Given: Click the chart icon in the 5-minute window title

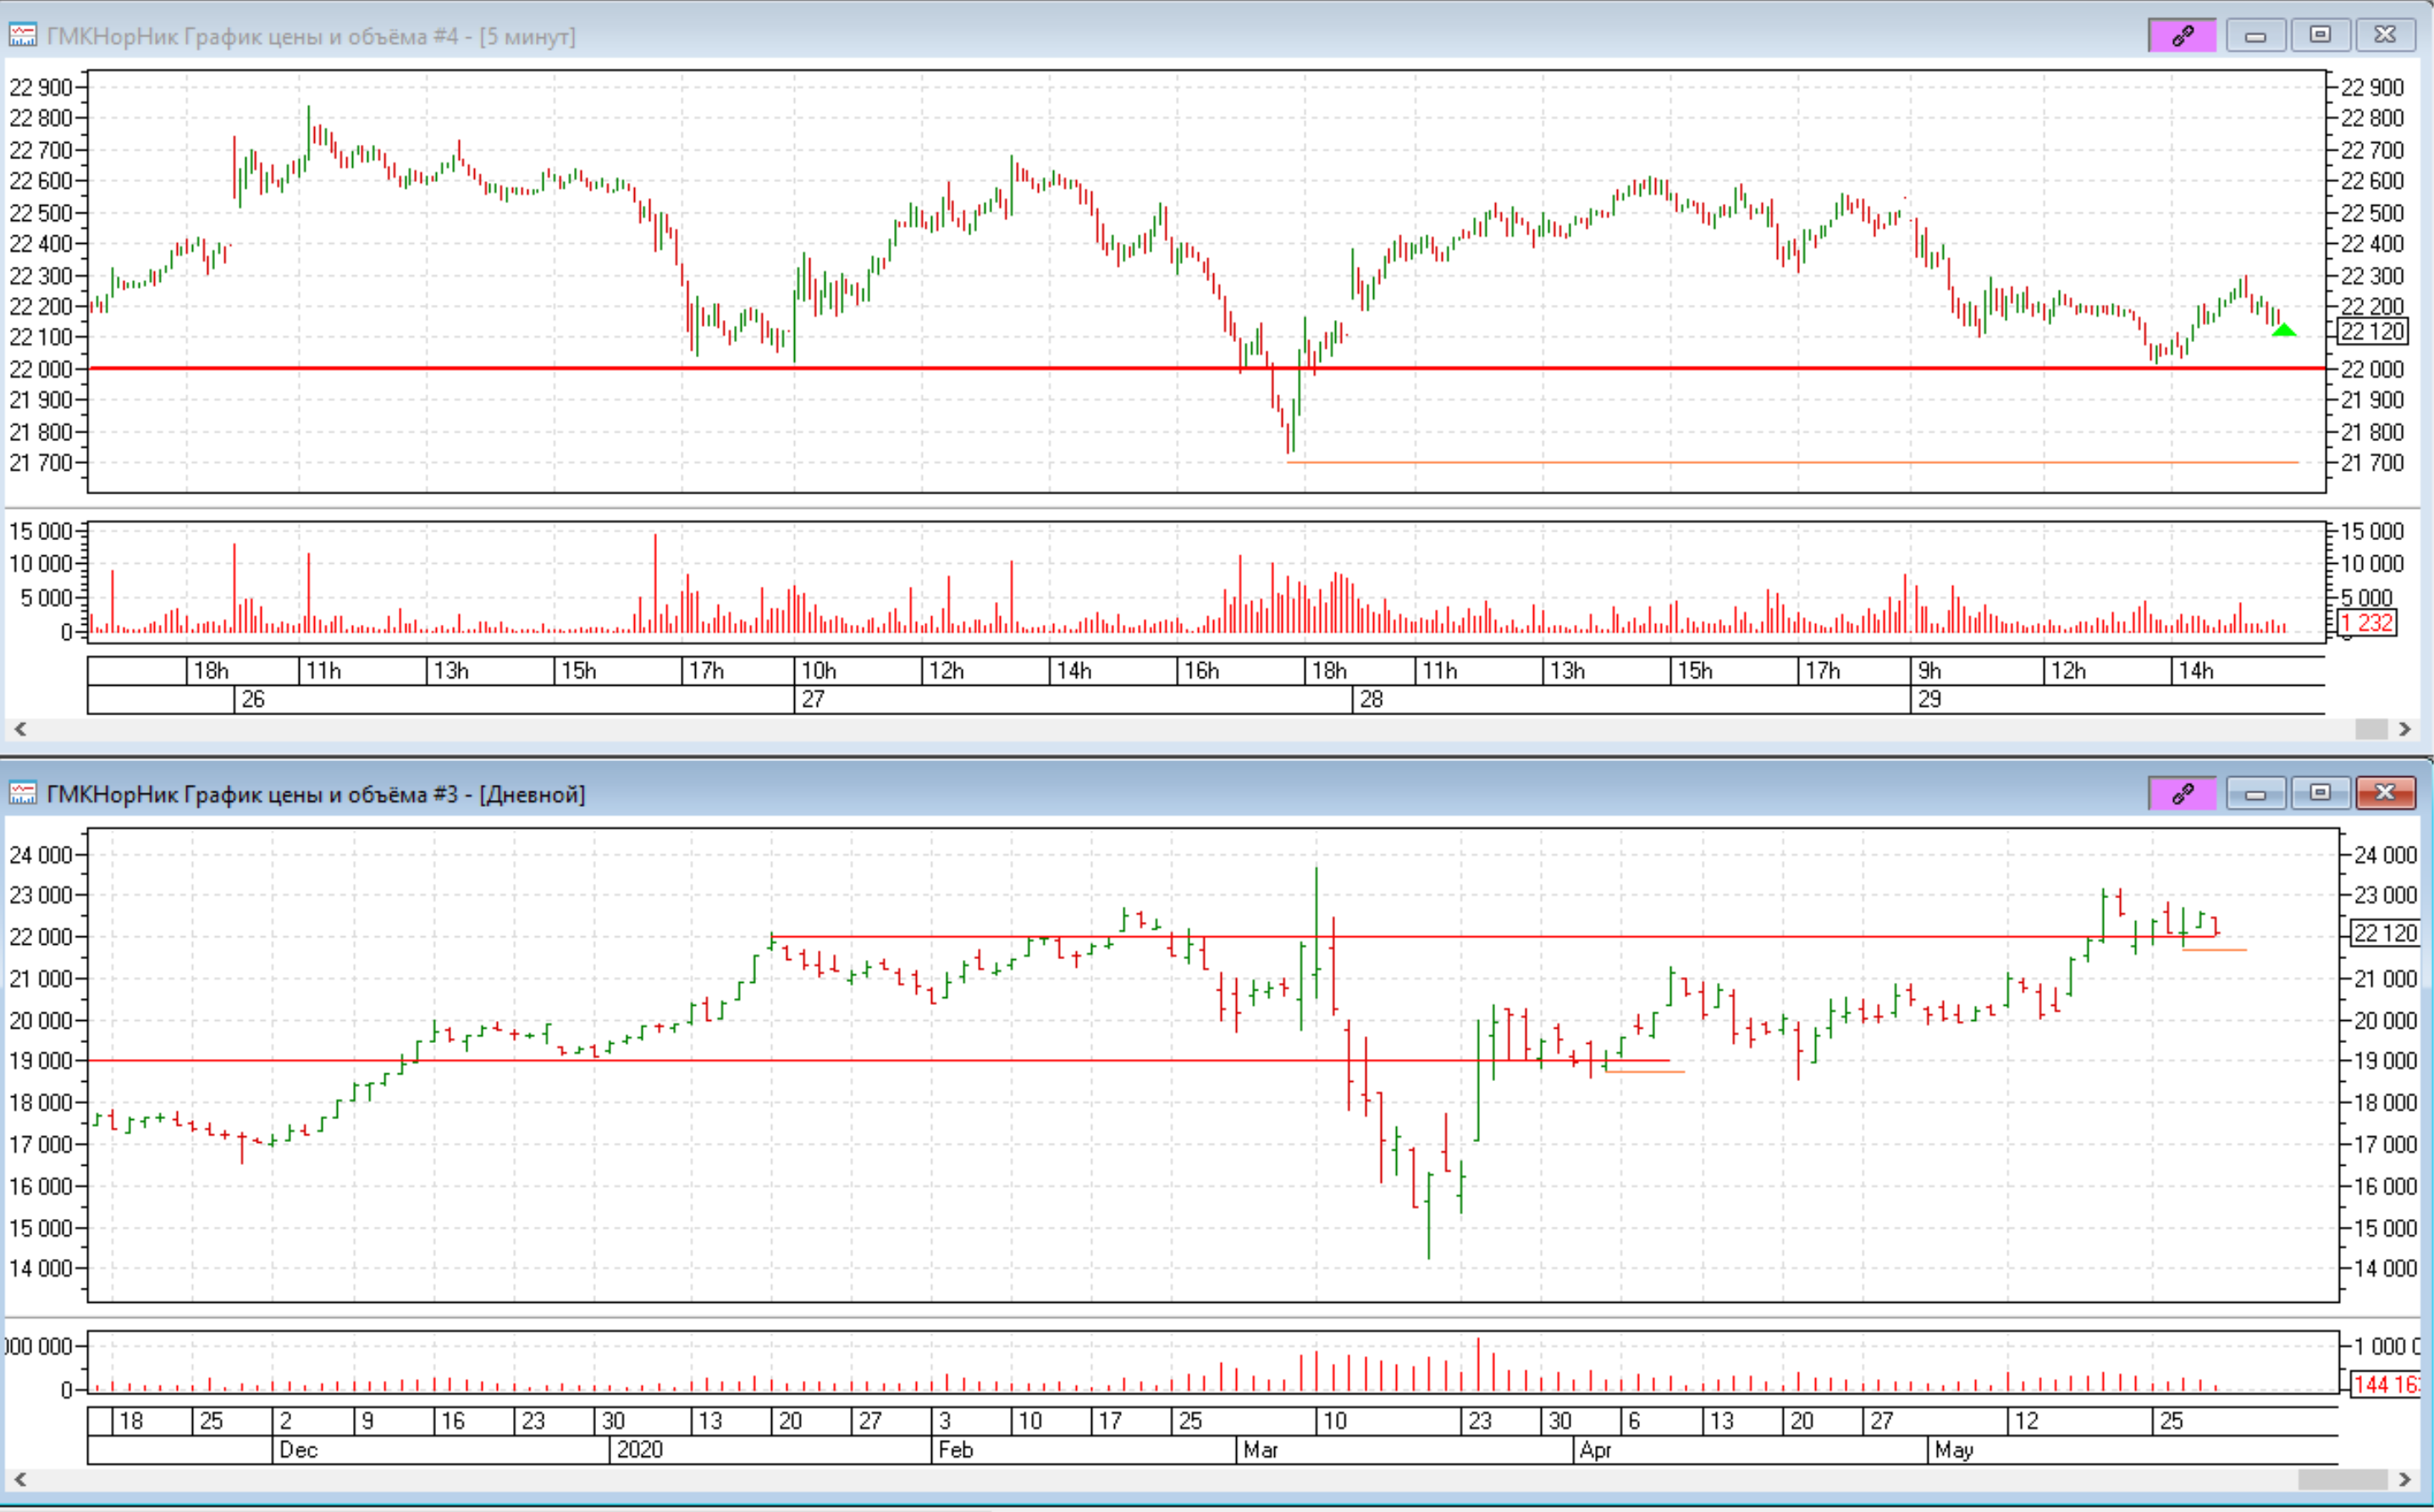Looking at the screenshot, I should pos(23,35).
